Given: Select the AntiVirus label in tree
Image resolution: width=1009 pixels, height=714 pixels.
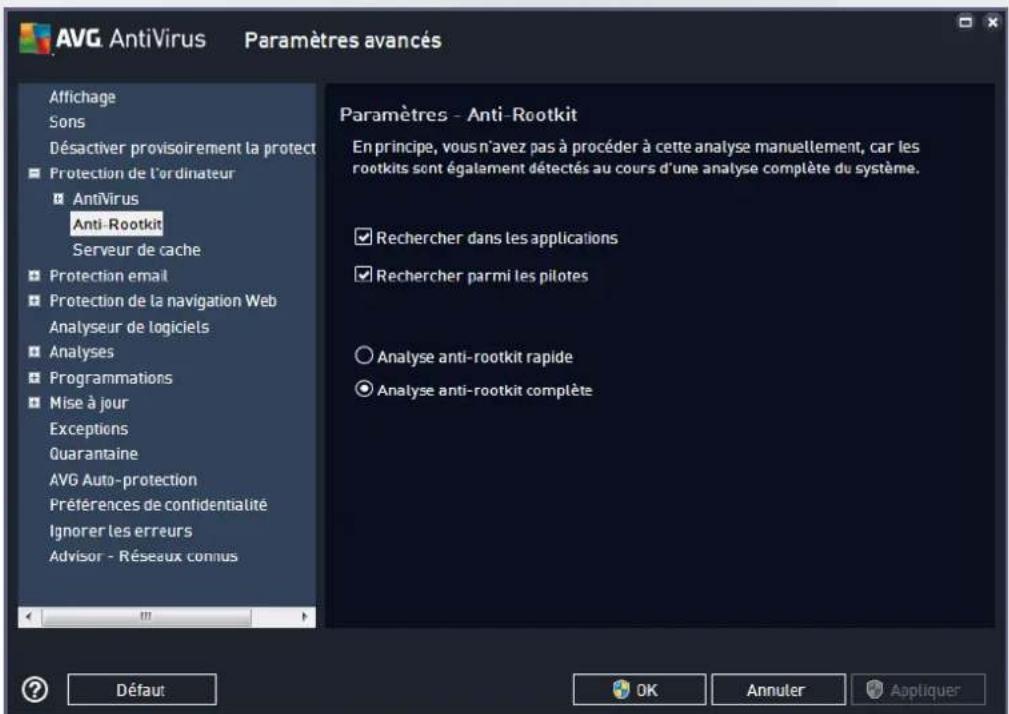Looking at the screenshot, I should coord(105,199).
